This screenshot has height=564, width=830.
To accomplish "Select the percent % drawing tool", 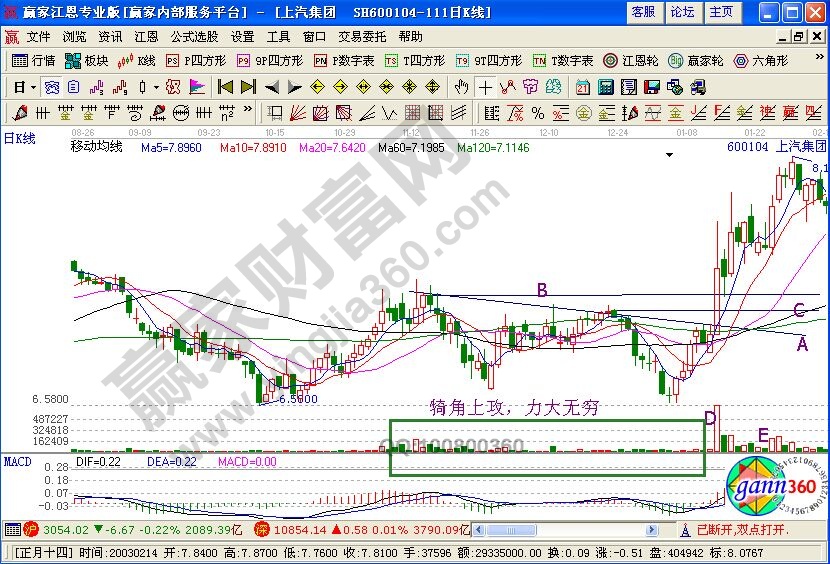I will (538, 113).
